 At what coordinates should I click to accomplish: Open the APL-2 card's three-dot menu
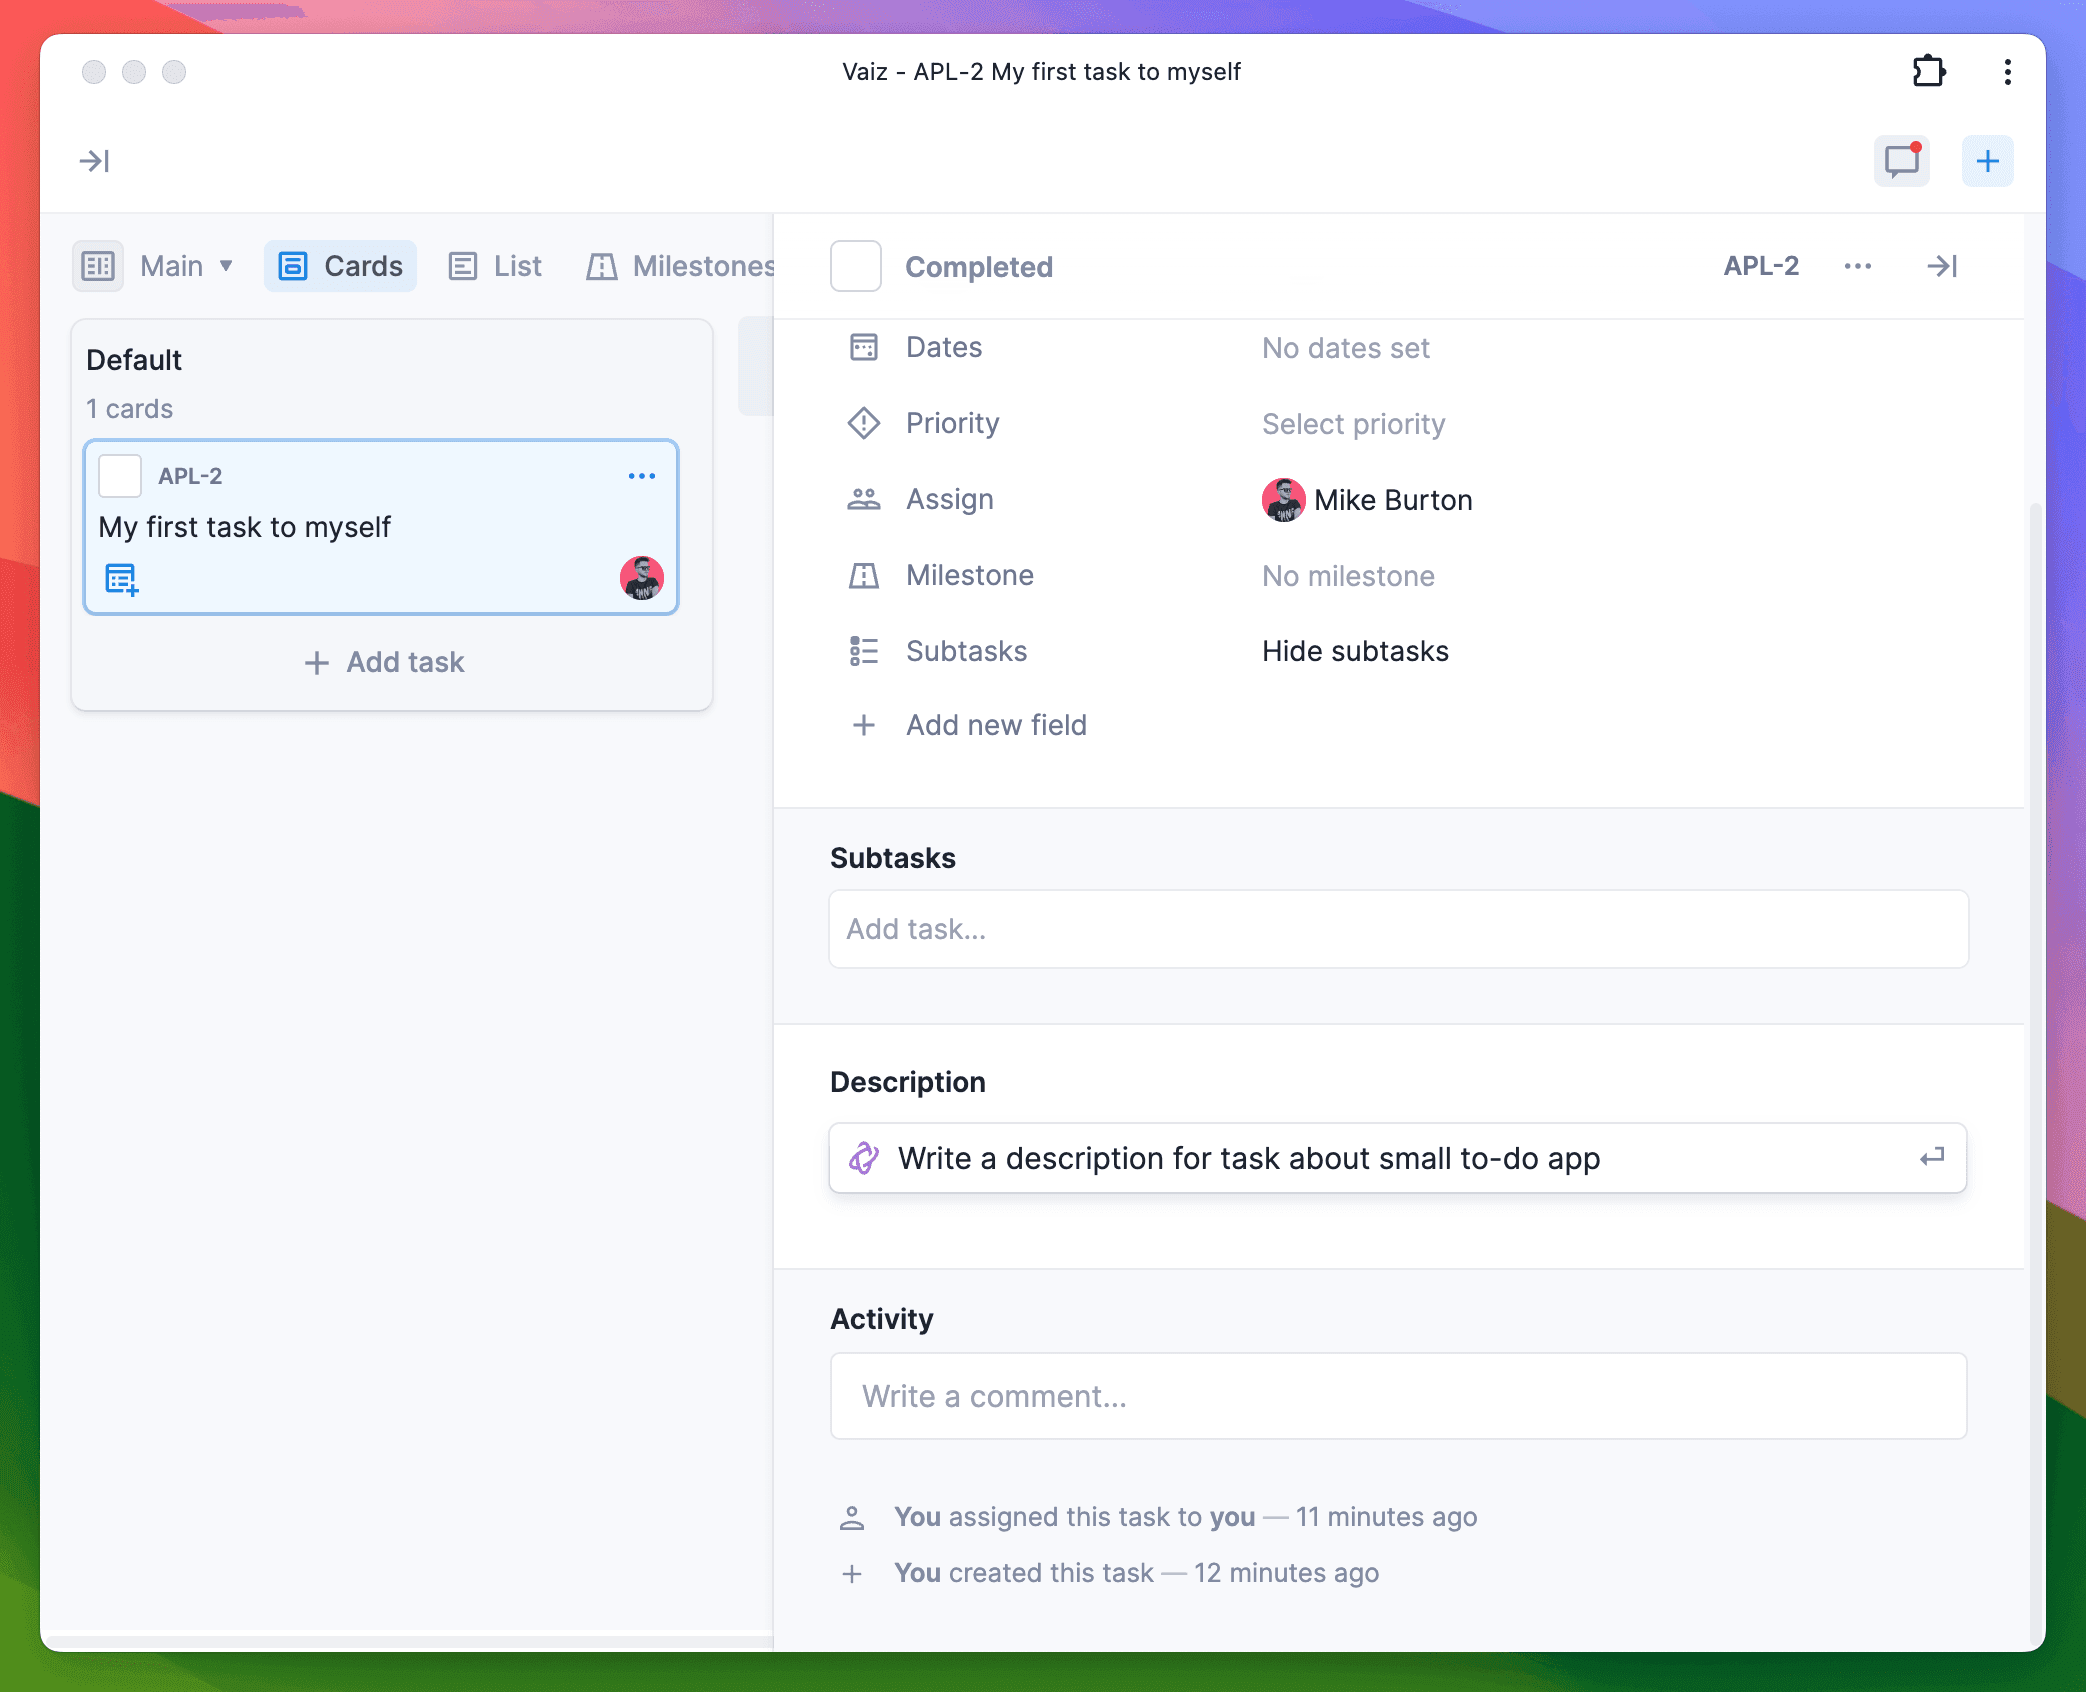641,476
